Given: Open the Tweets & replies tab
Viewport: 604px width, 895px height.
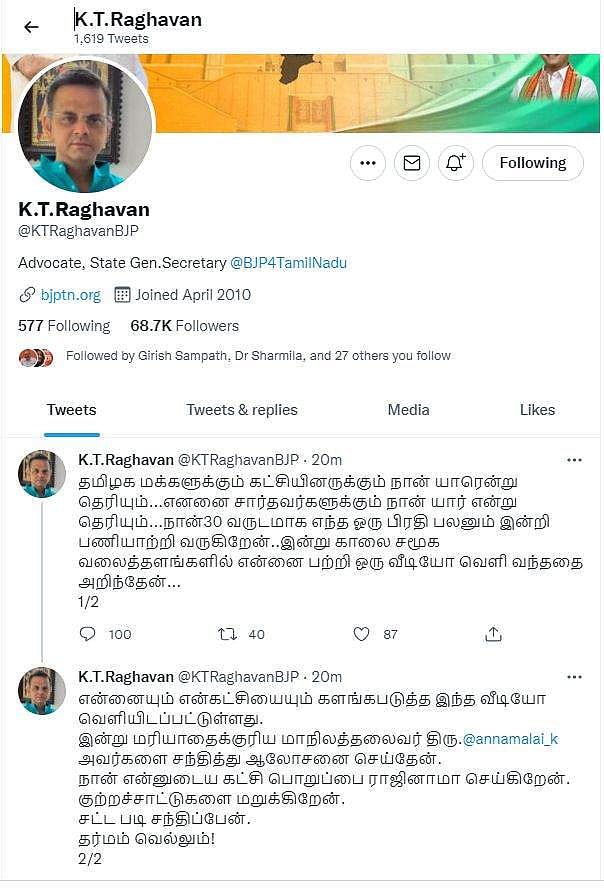Looking at the screenshot, I should coord(241,410).
